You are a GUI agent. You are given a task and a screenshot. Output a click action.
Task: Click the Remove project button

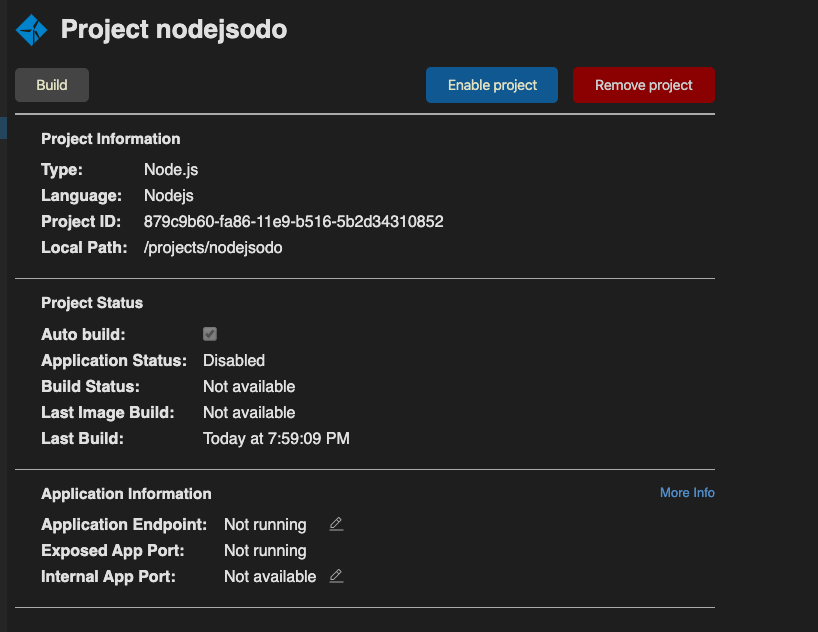(644, 85)
